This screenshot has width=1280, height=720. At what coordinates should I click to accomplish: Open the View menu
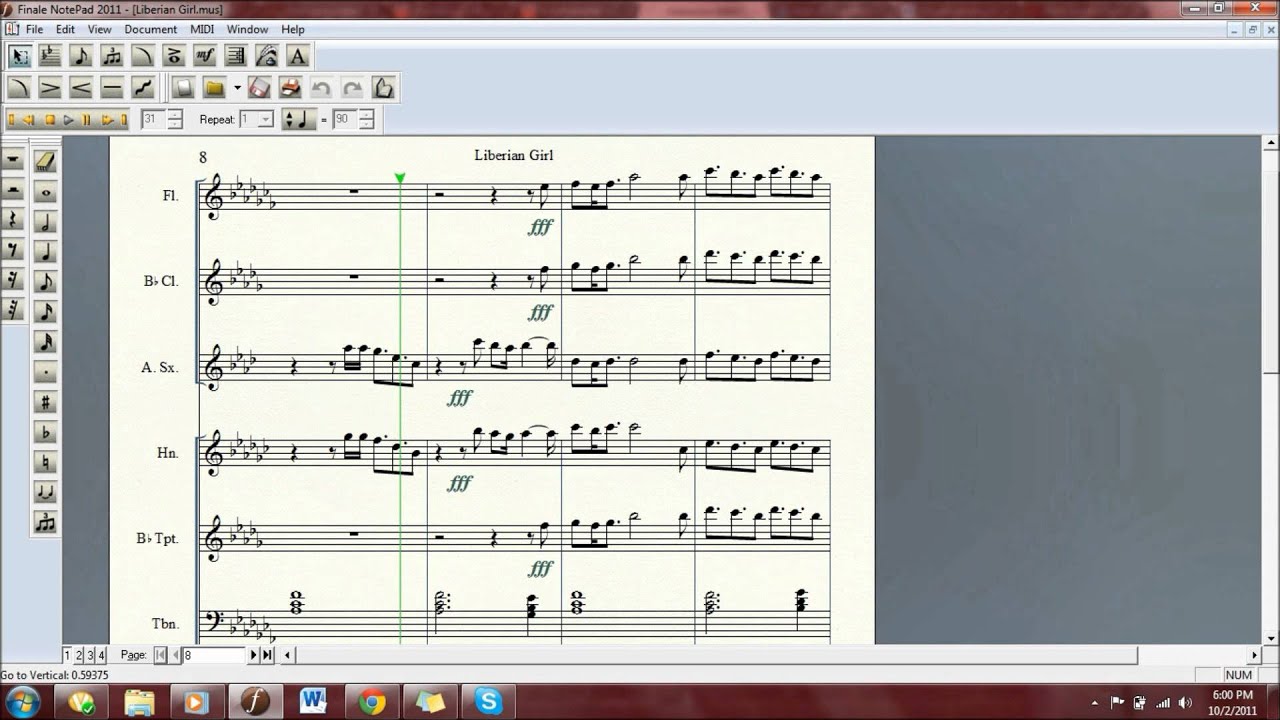point(99,30)
